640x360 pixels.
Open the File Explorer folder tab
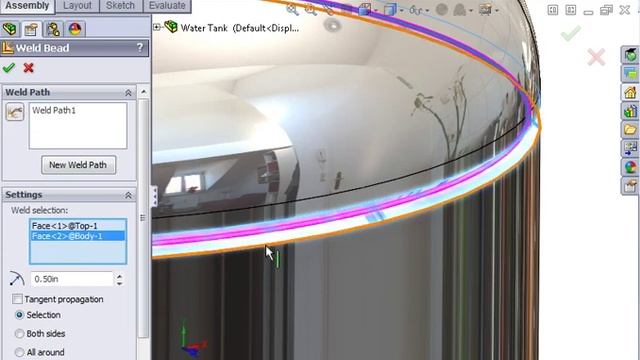[x=630, y=130]
